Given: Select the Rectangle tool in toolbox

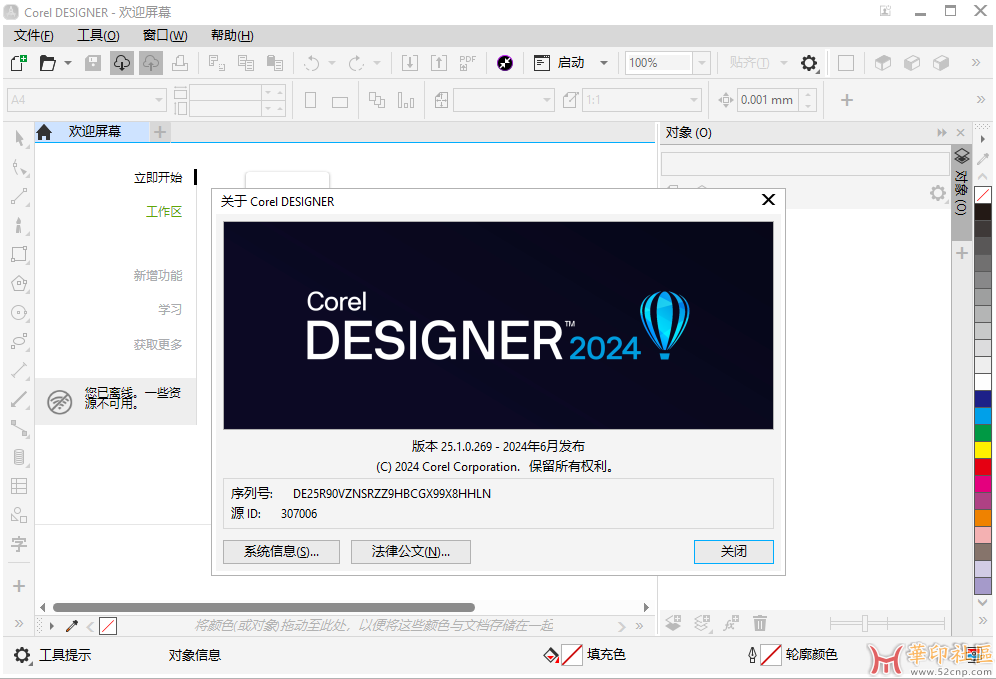Looking at the screenshot, I should coord(19,254).
